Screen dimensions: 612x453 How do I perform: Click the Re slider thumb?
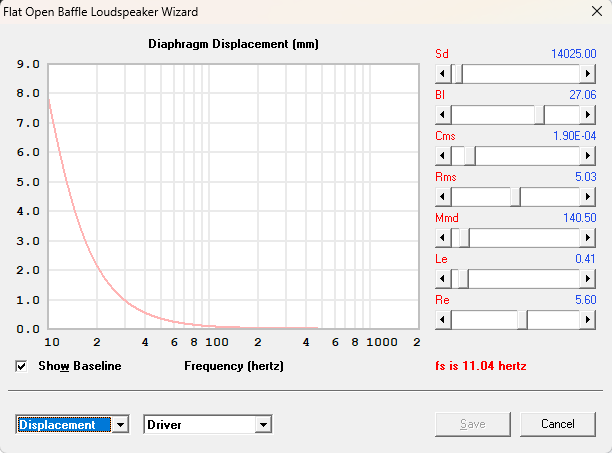(522, 320)
